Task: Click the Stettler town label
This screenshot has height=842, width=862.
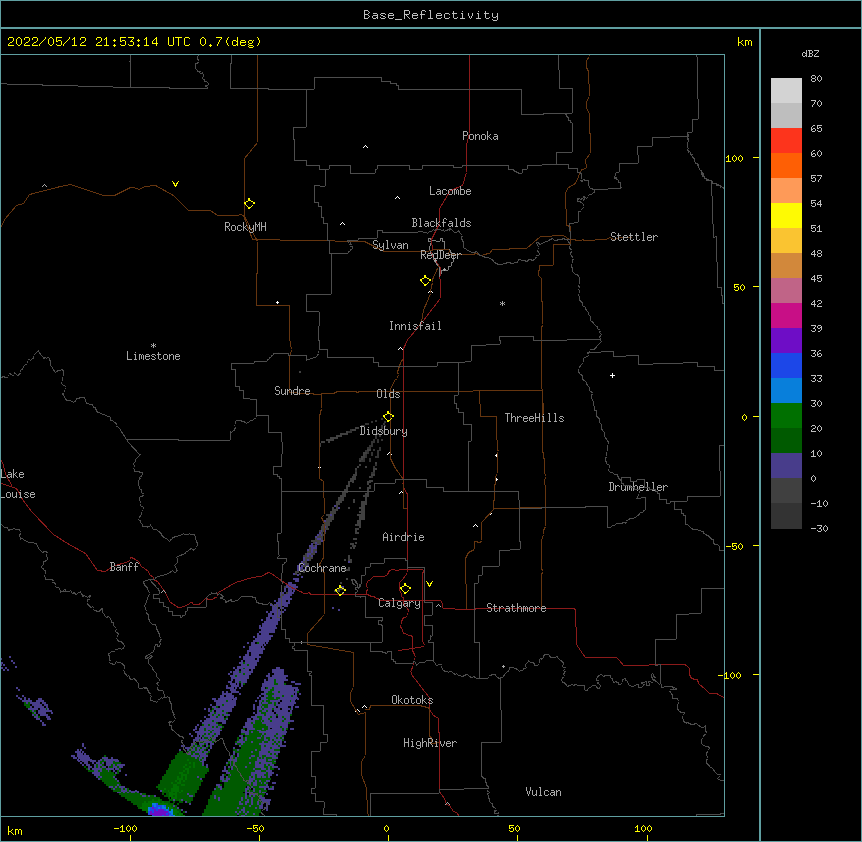Action: (634, 237)
